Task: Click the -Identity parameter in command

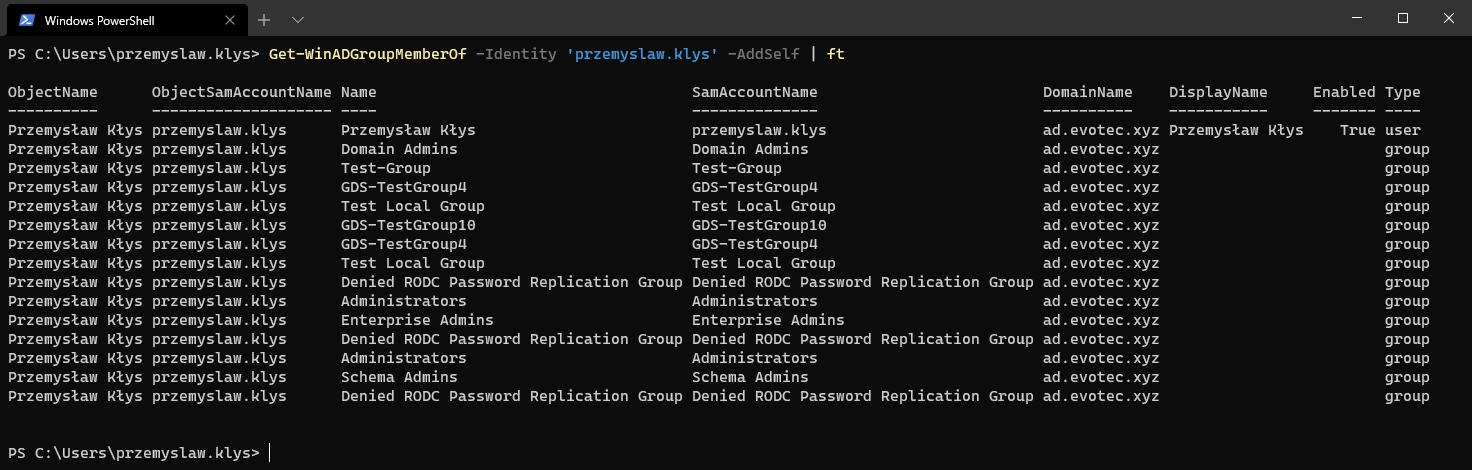Action: 516,54
